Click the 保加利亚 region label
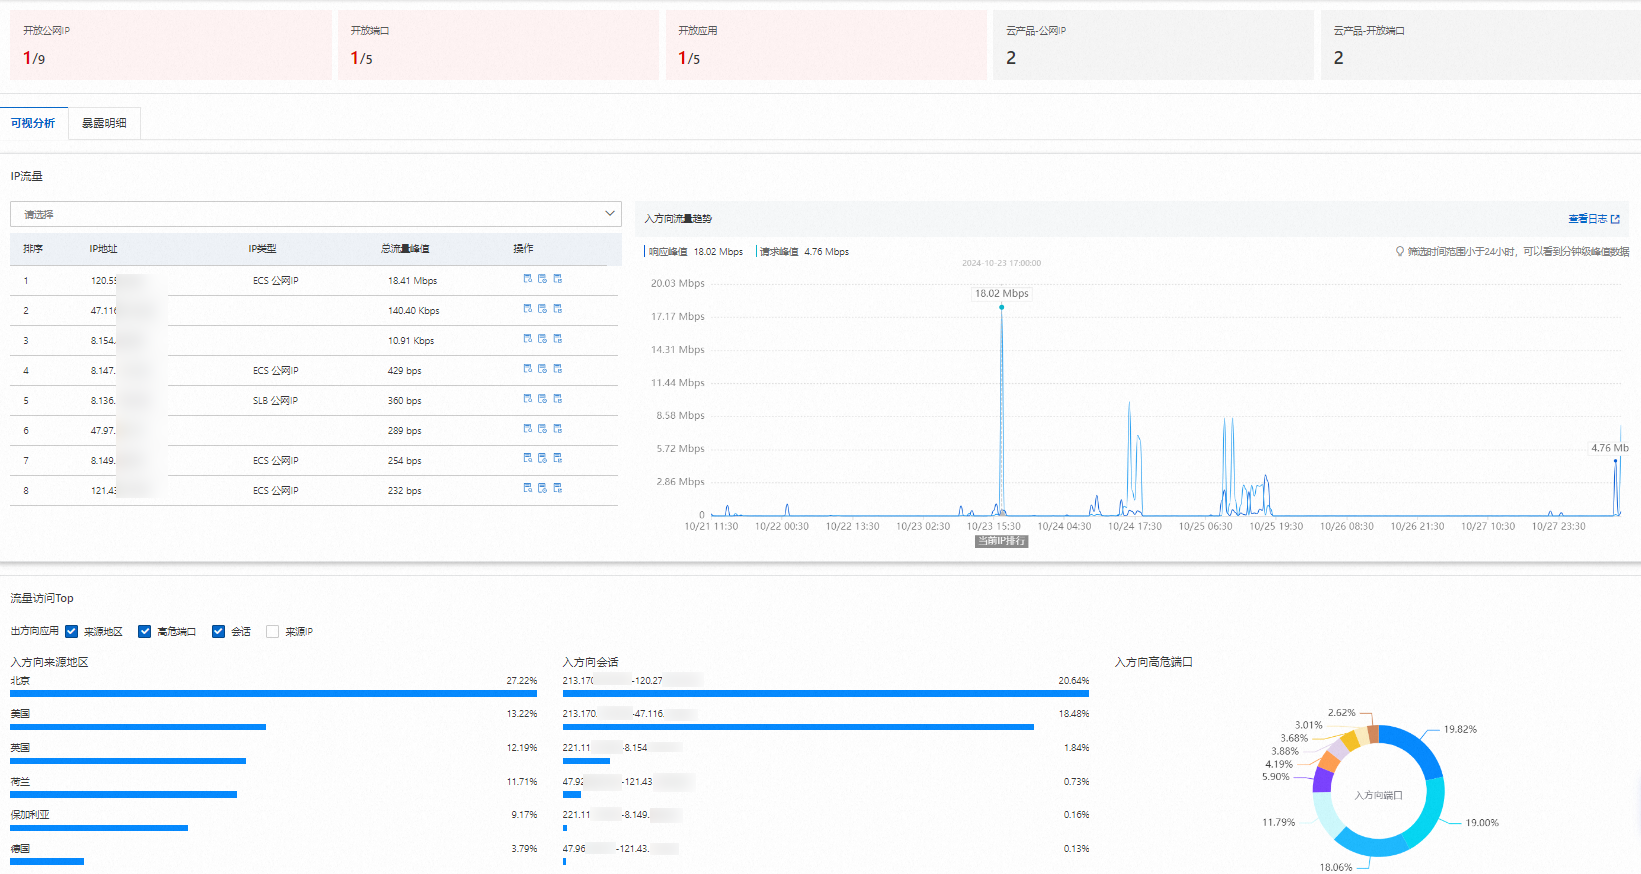The height and width of the screenshot is (874, 1641). (30, 815)
